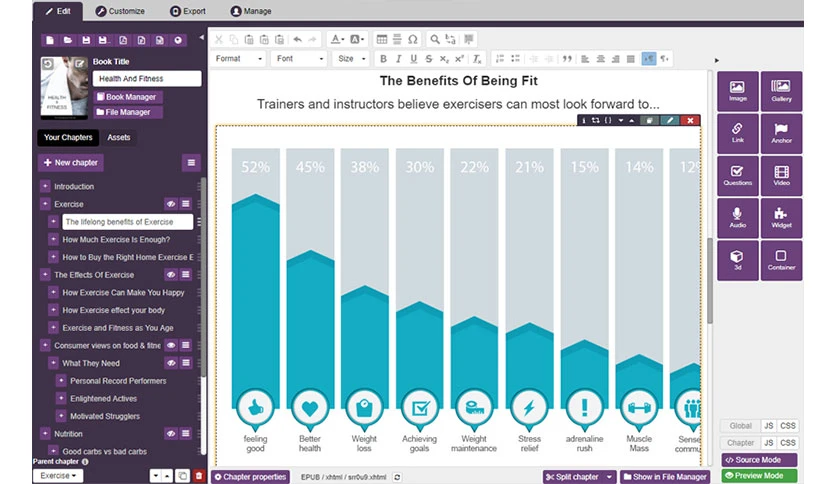Viewport: 836px width, 484px height.
Task: Open the Font dropdown
Action: pyautogui.click(x=300, y=59)
